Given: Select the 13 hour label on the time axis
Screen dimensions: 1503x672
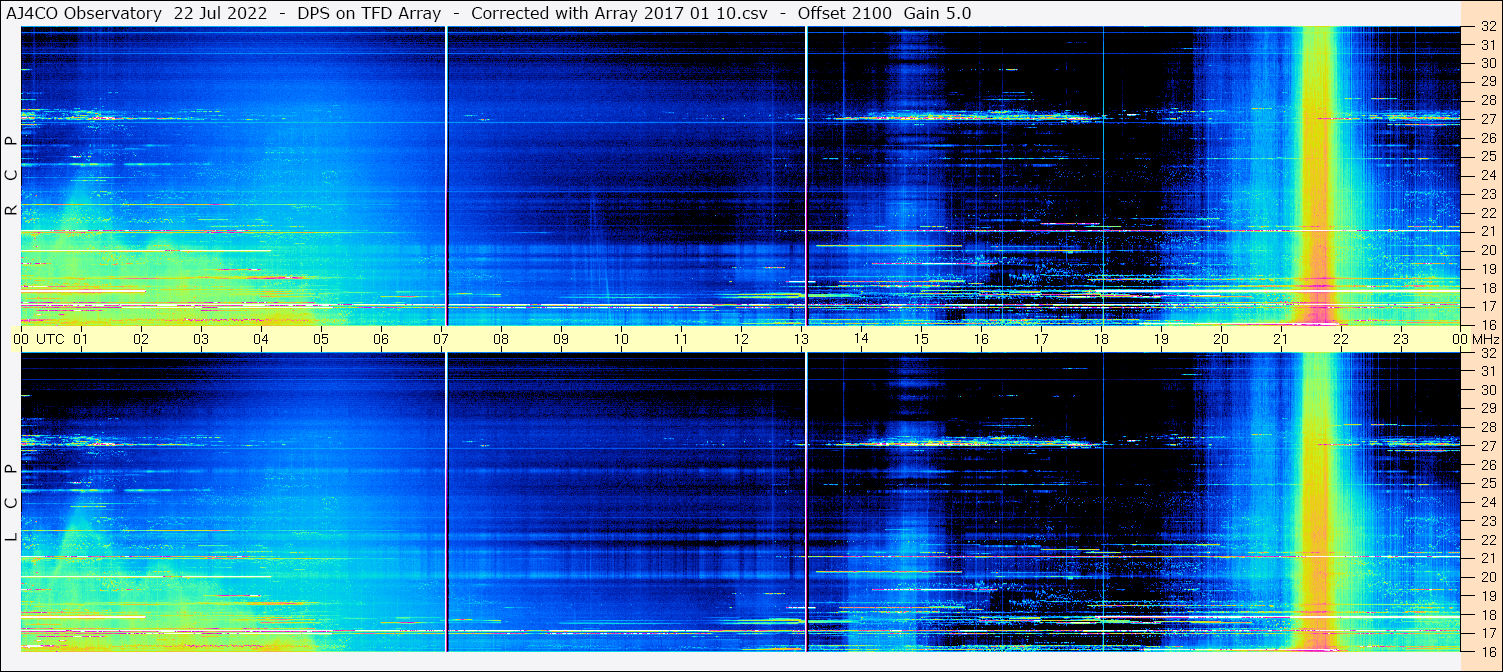Looking at the screenshot, I should tap(801, 339).
